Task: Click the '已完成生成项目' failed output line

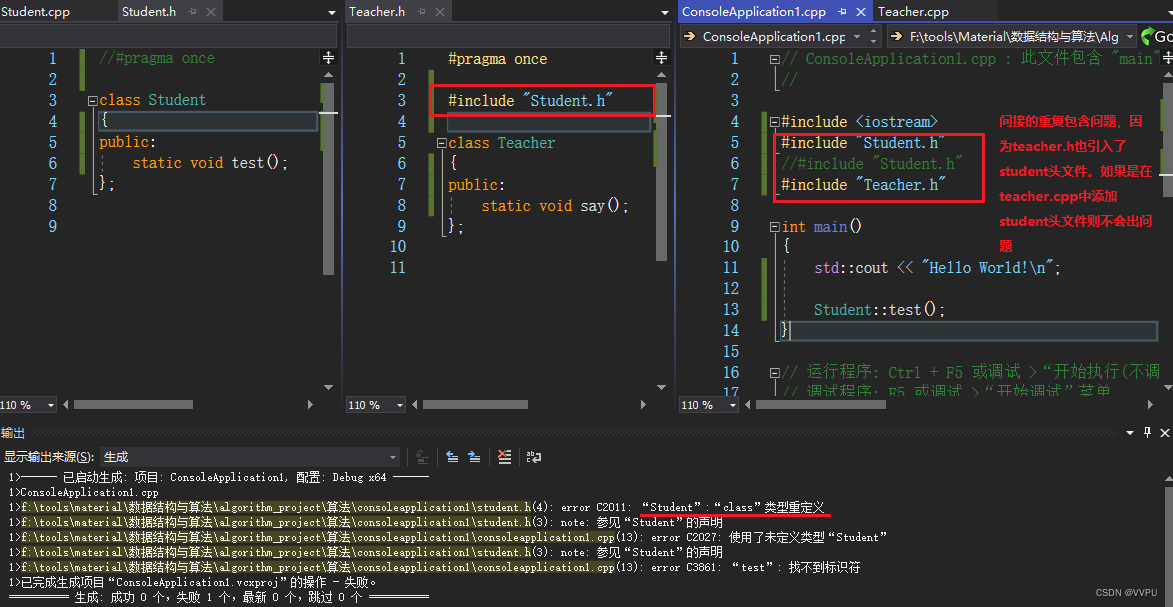Action: click(192, 582)
